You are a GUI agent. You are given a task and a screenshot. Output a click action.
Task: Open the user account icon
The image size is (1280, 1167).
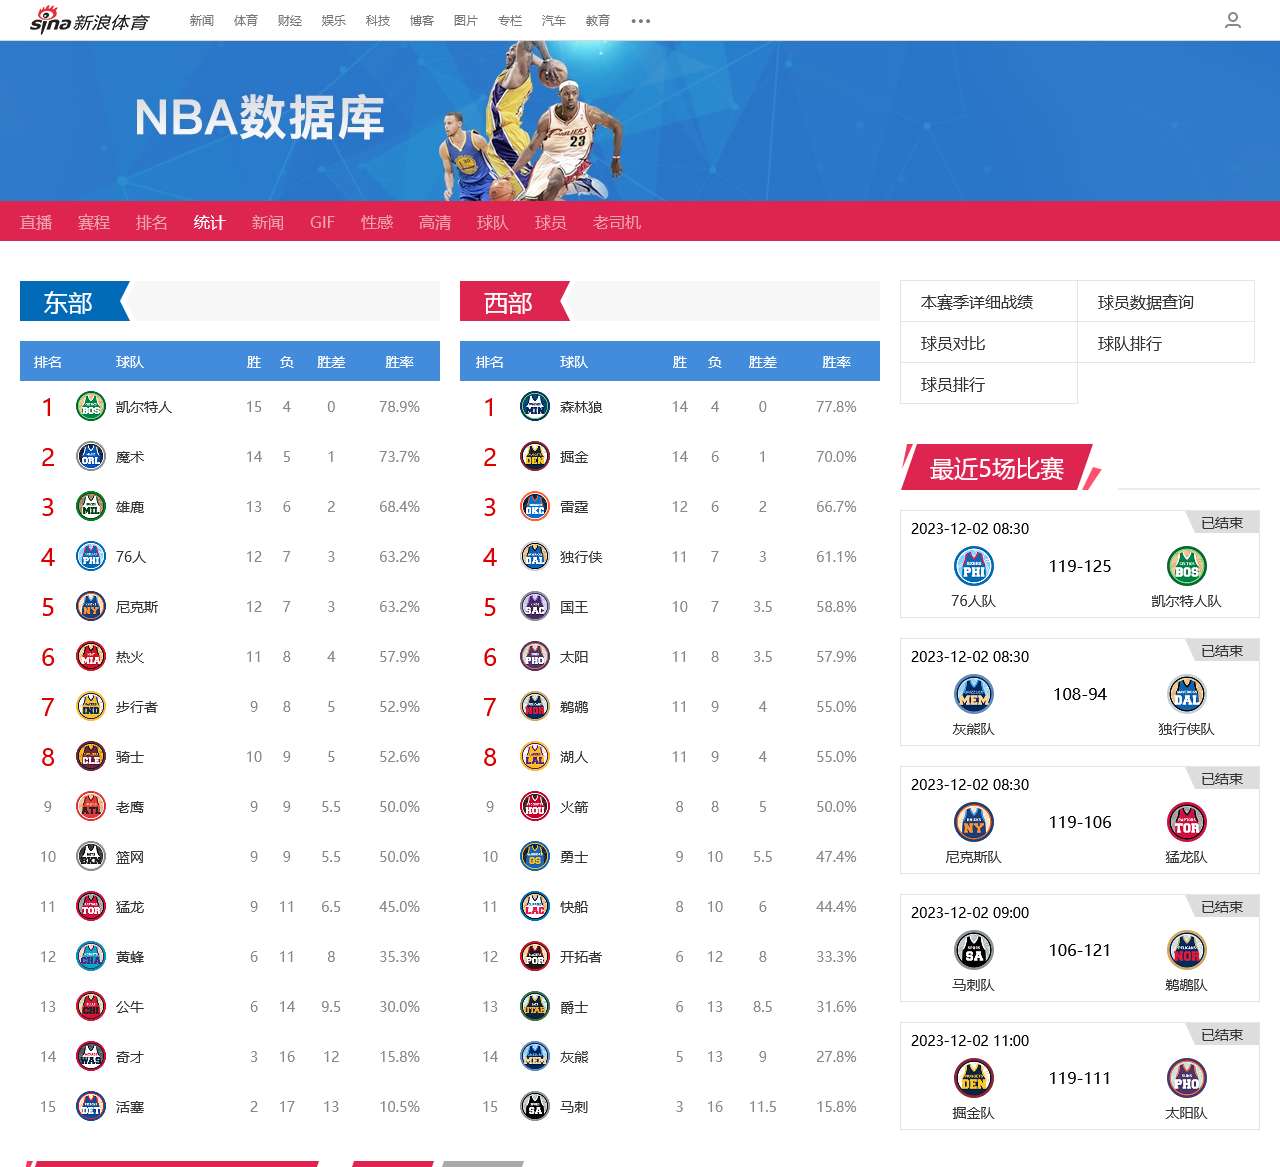click(1233, 20)
